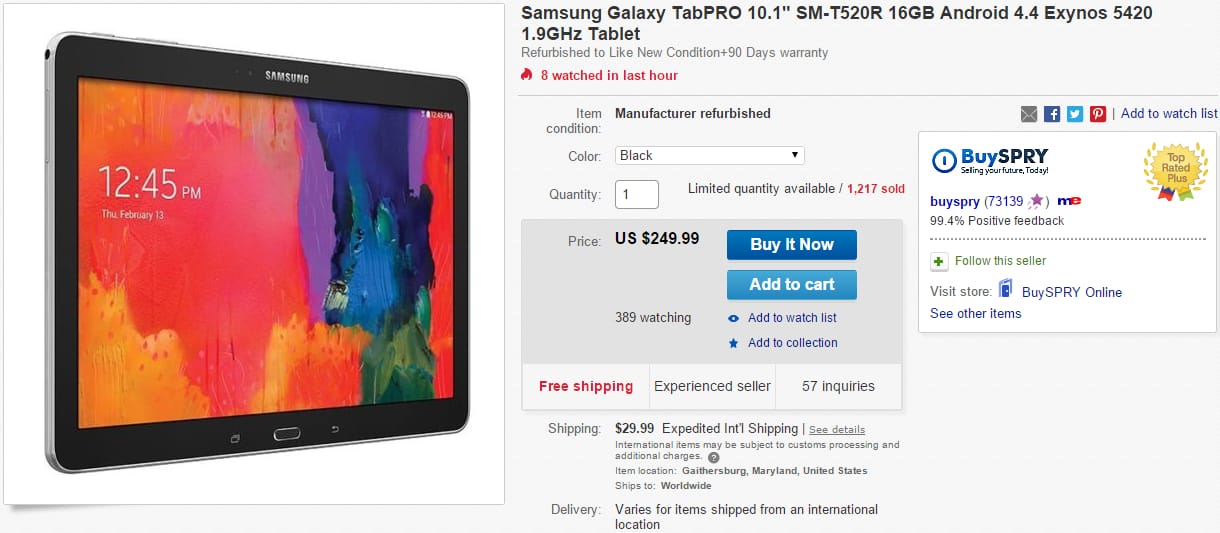Open the BuySPRY Online store link
Screen dimensions: 1220x533
point(1073,292)
